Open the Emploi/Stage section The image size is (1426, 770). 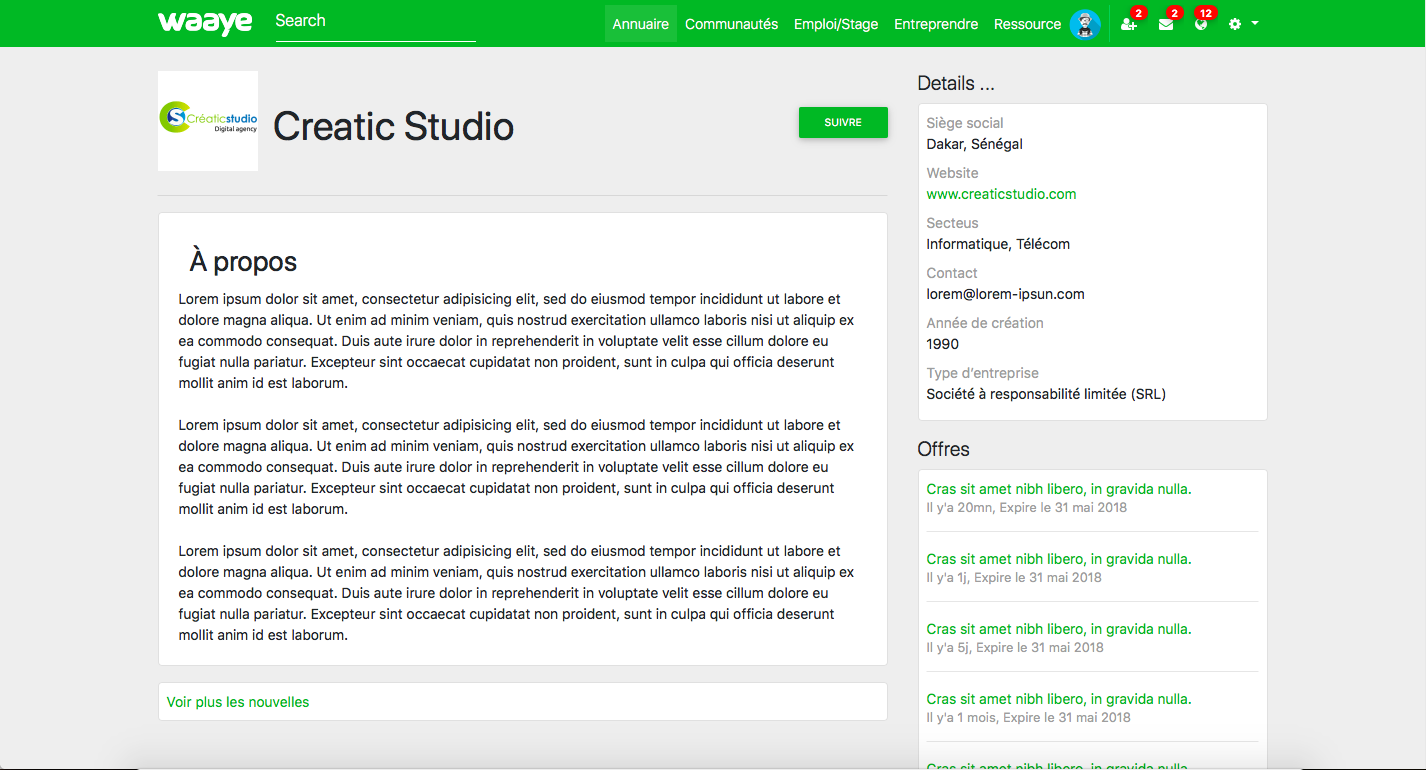pyautogui.click(x=836, y=24)
